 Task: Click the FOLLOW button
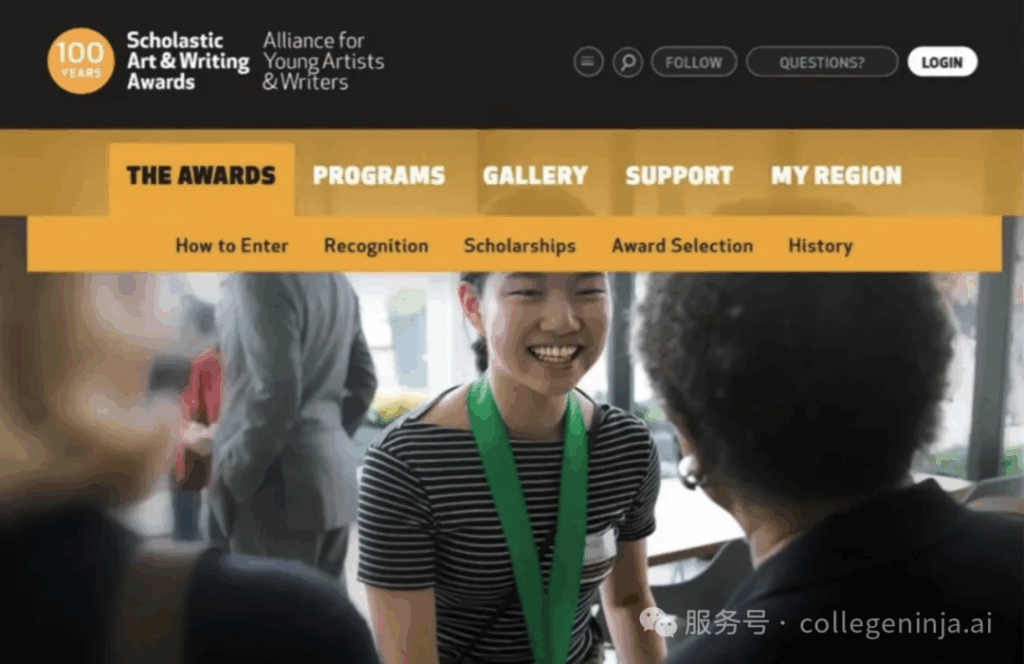pos(694,62)
